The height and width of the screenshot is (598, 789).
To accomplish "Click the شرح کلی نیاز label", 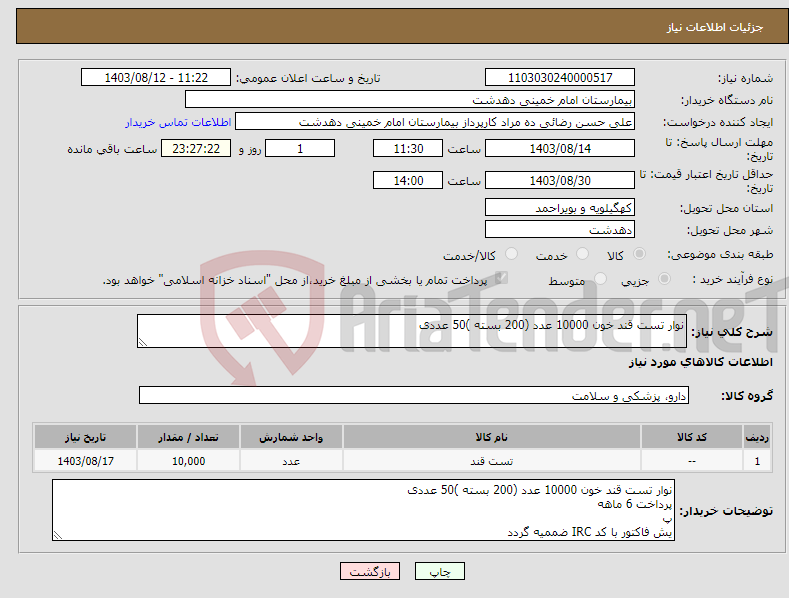I will click(732, 332).
